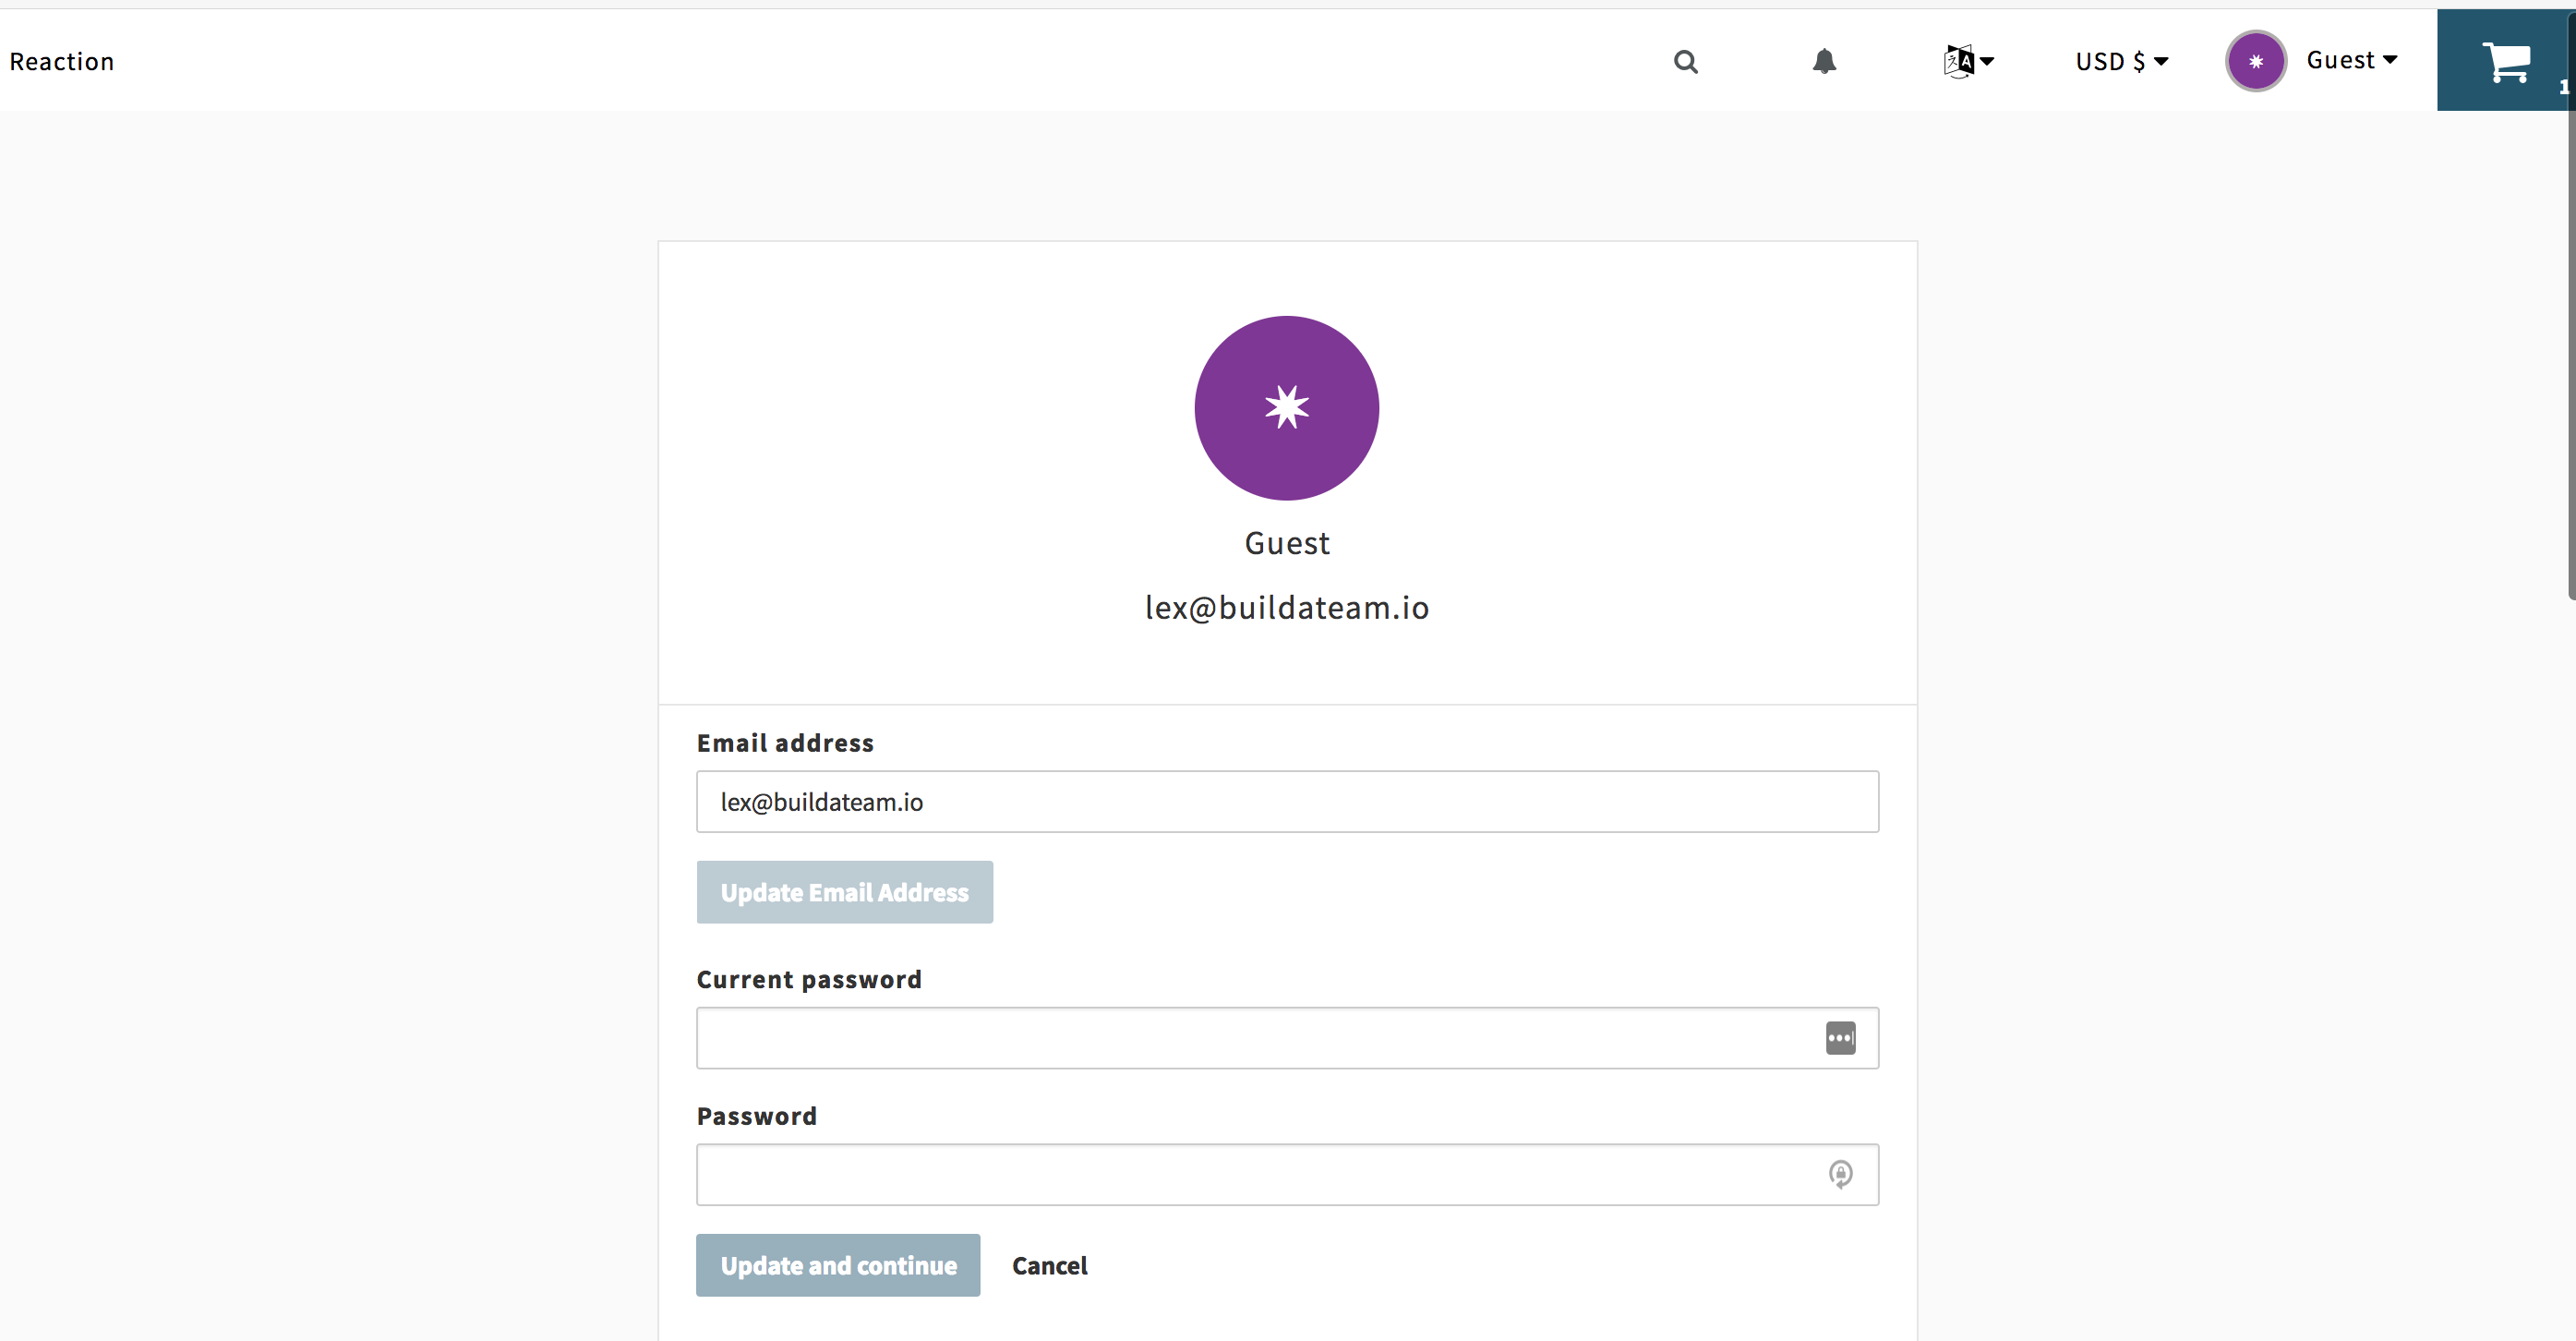Click password manager icon in Current password
The image size is (2576, 1341).
point(1840,1038)
